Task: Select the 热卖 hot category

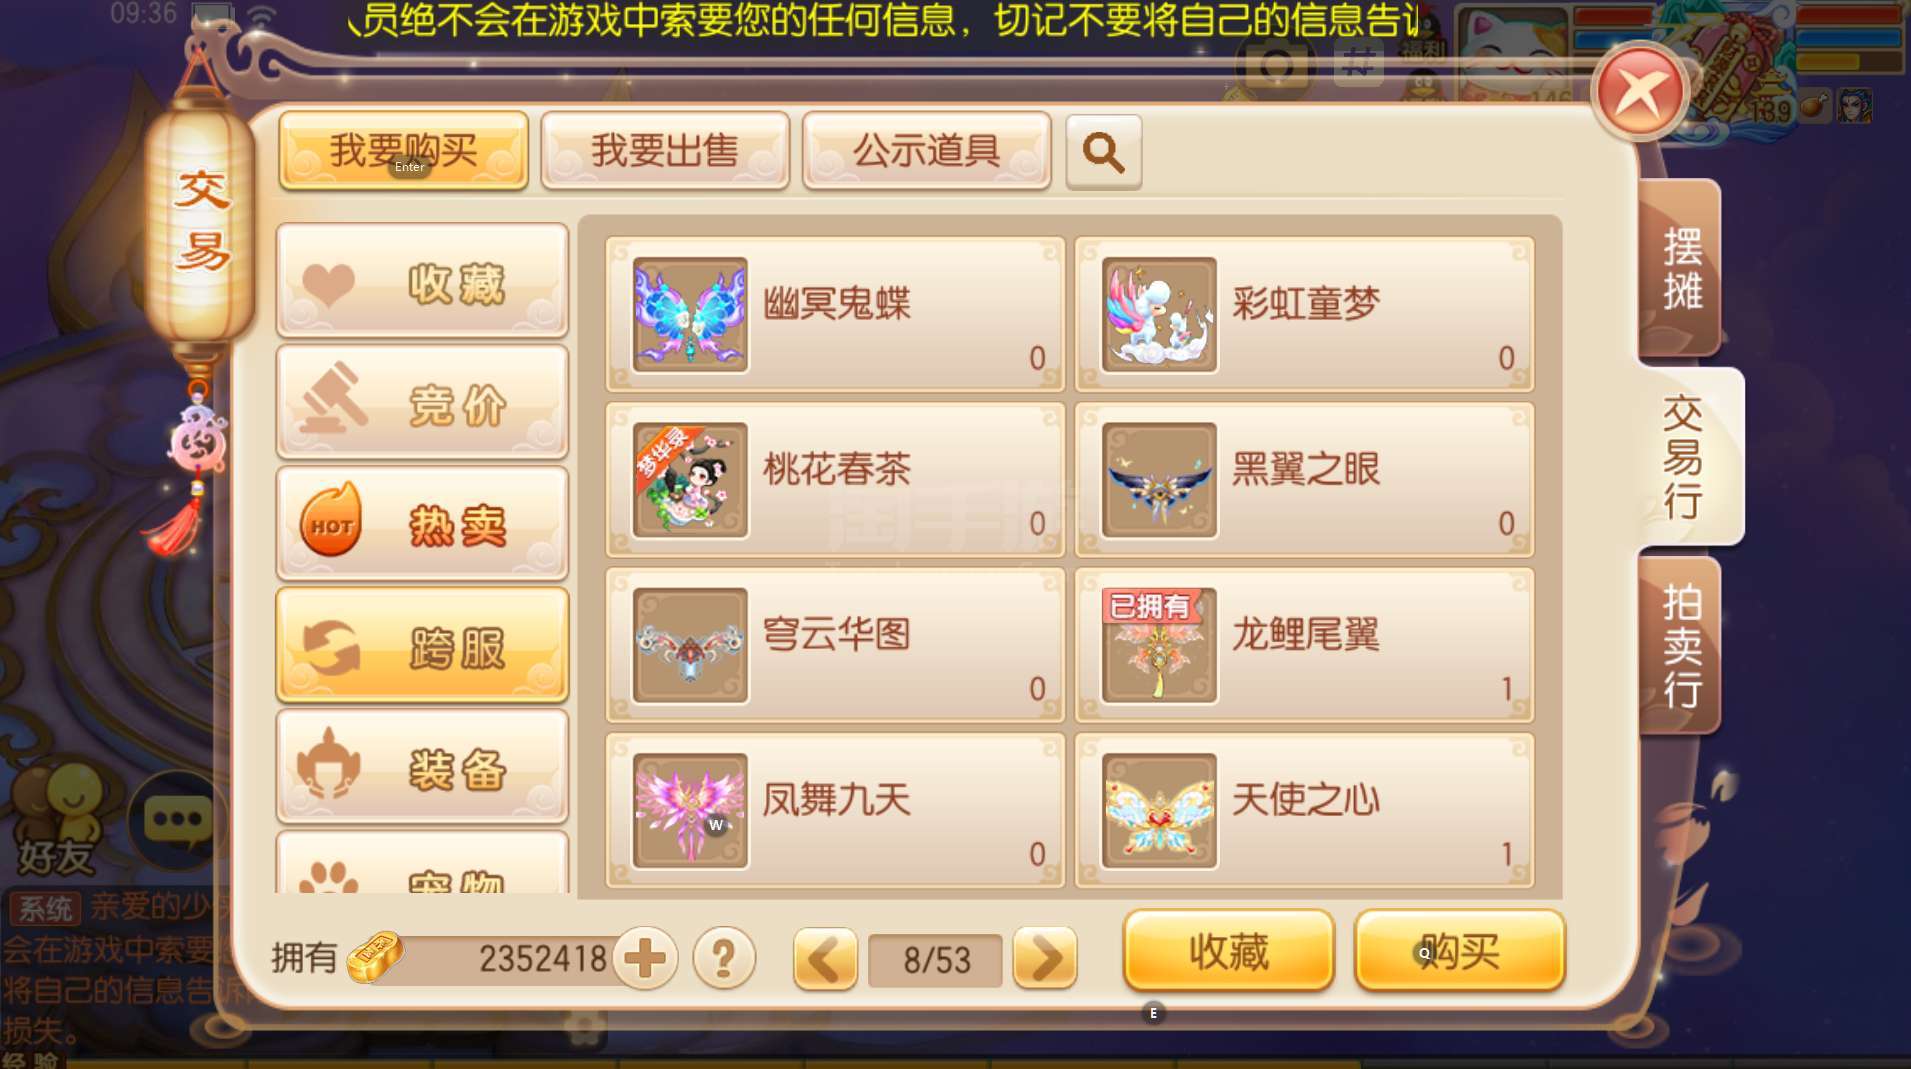Action: click(422, 524)
